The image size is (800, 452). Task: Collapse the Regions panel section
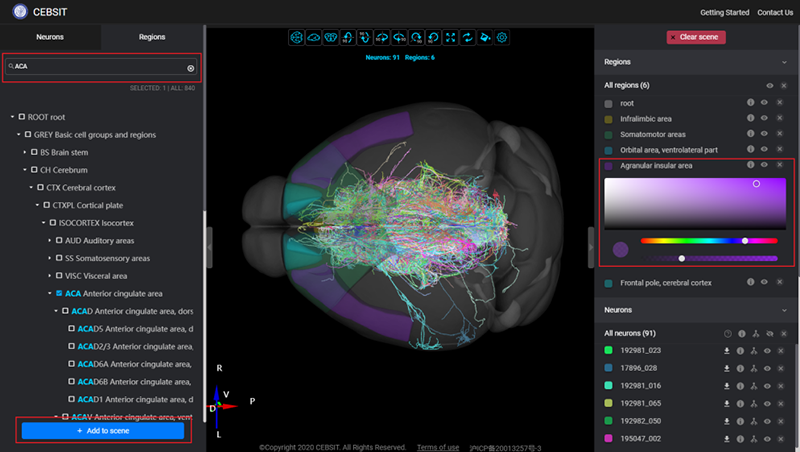782,62
